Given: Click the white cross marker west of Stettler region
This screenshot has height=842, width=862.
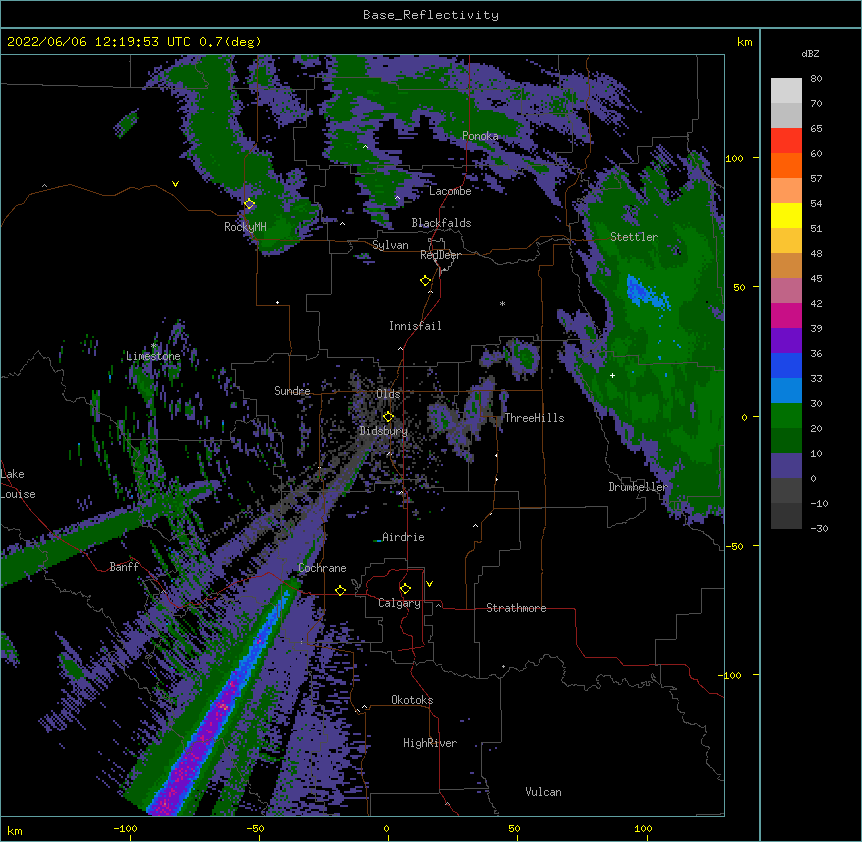Looking at the screenshot, I should pyautogui.click(x=612, y=375).
